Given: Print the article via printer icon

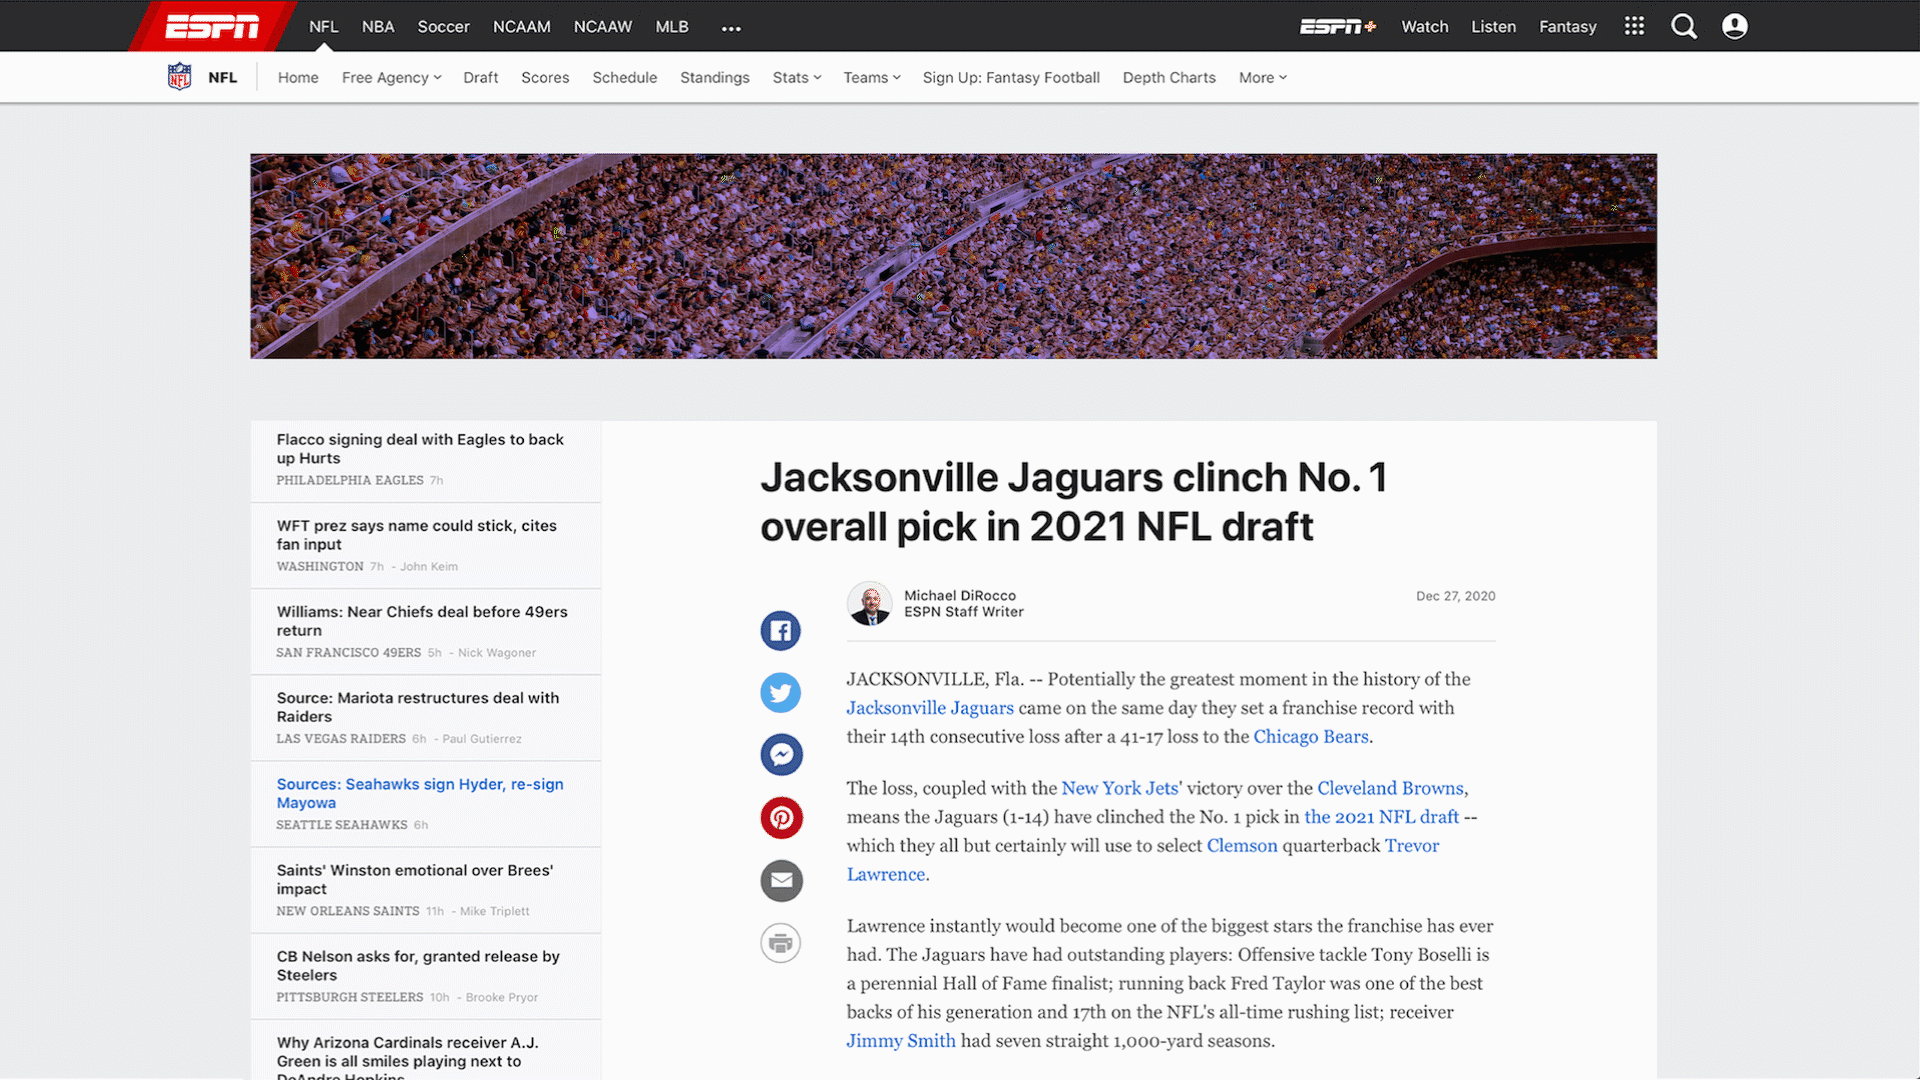Looking at the screenshot, I should [781, 943].
